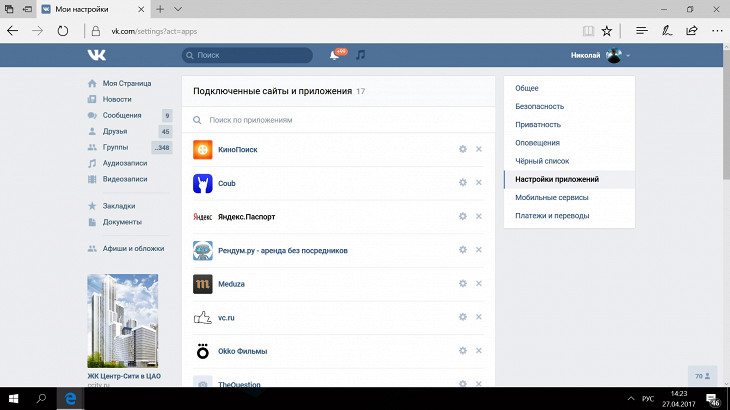Share the page from Edge toolbar

point(692,31)
